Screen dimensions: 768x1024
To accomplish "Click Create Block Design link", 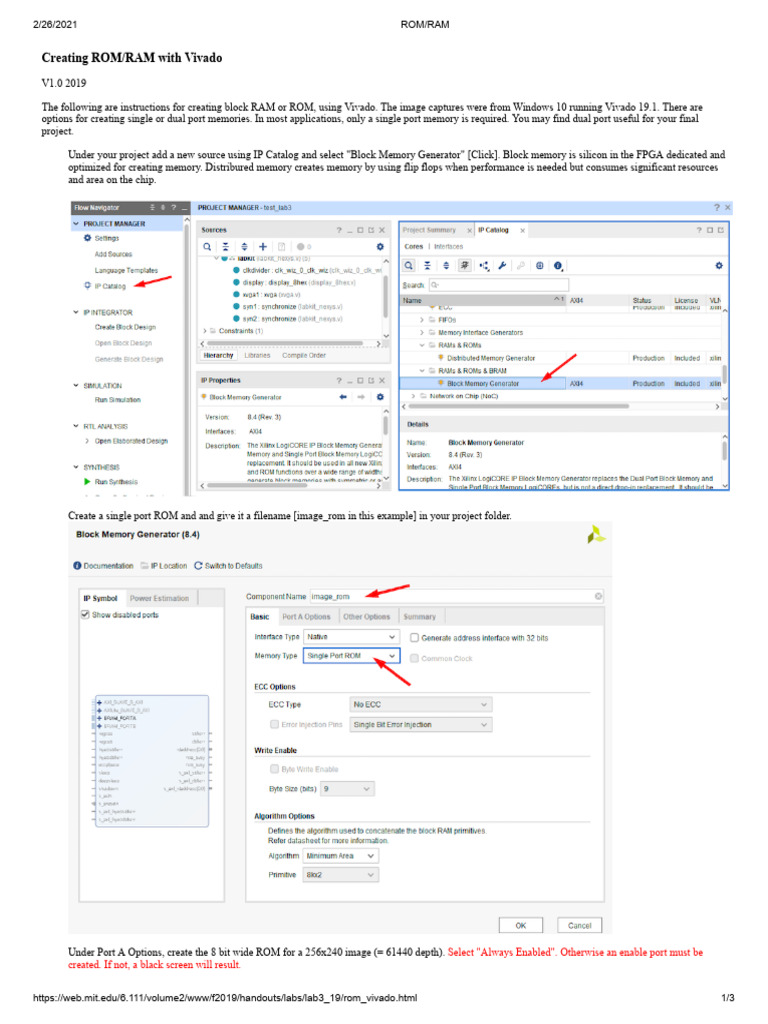I will click(125, 327).
